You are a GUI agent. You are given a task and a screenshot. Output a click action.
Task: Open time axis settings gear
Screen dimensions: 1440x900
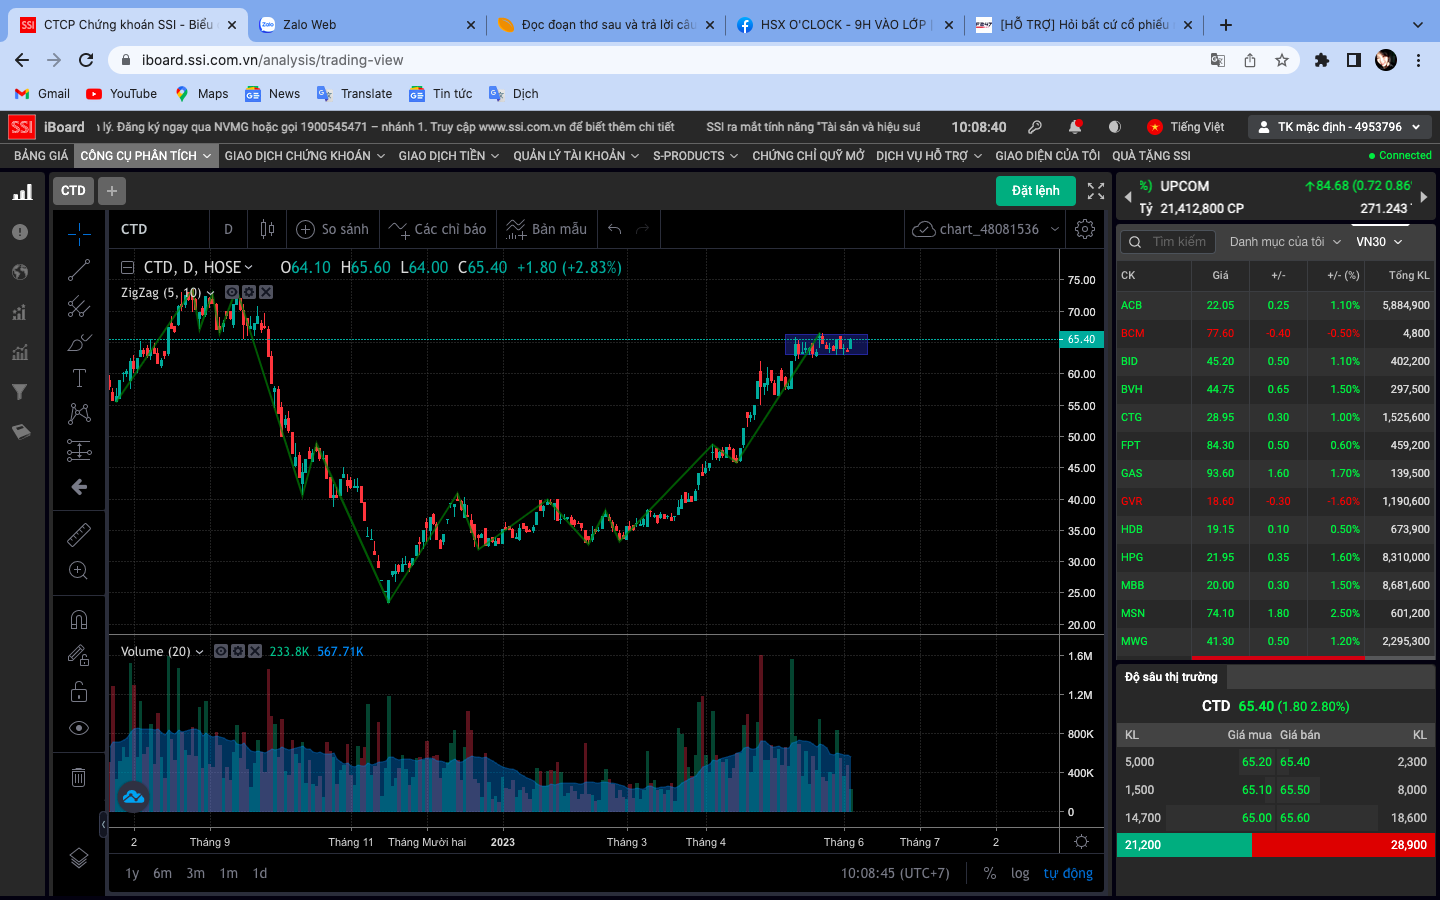pos(1081,841)
